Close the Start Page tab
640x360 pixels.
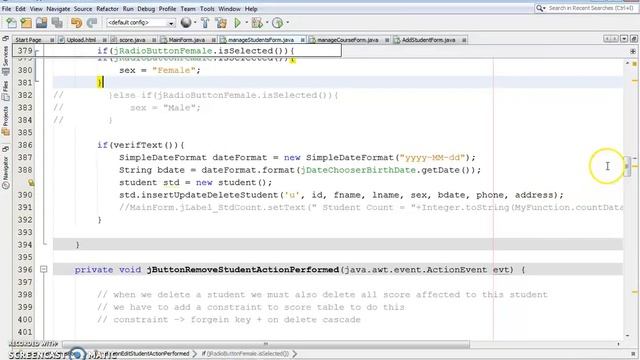pos(52,40)
